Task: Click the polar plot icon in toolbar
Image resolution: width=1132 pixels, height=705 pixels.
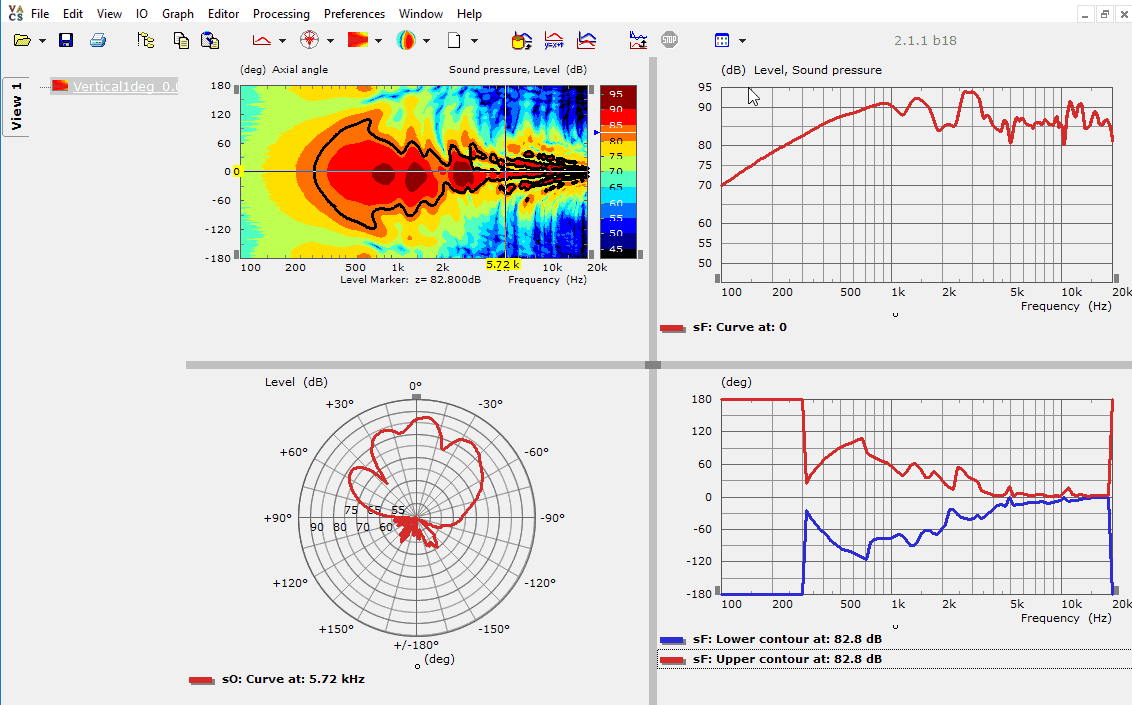Action: pos(309,41)
